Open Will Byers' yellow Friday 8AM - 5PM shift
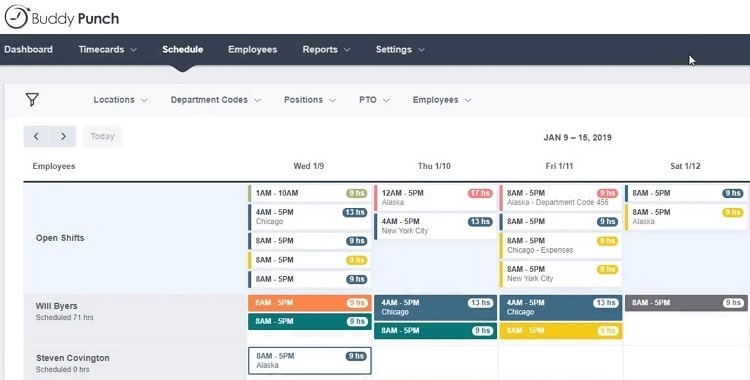The height and width of the screenshot is (380, 750). tap(561, 331)
